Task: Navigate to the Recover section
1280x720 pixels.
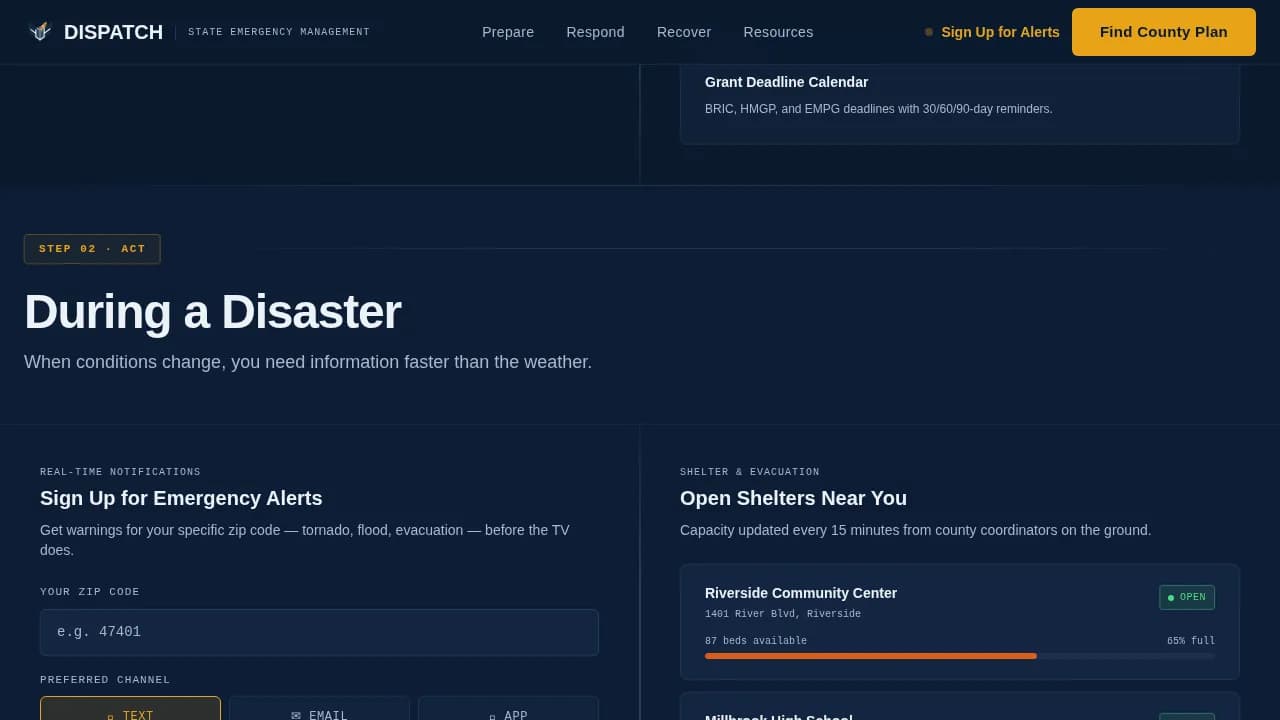Action: [684, 32]
